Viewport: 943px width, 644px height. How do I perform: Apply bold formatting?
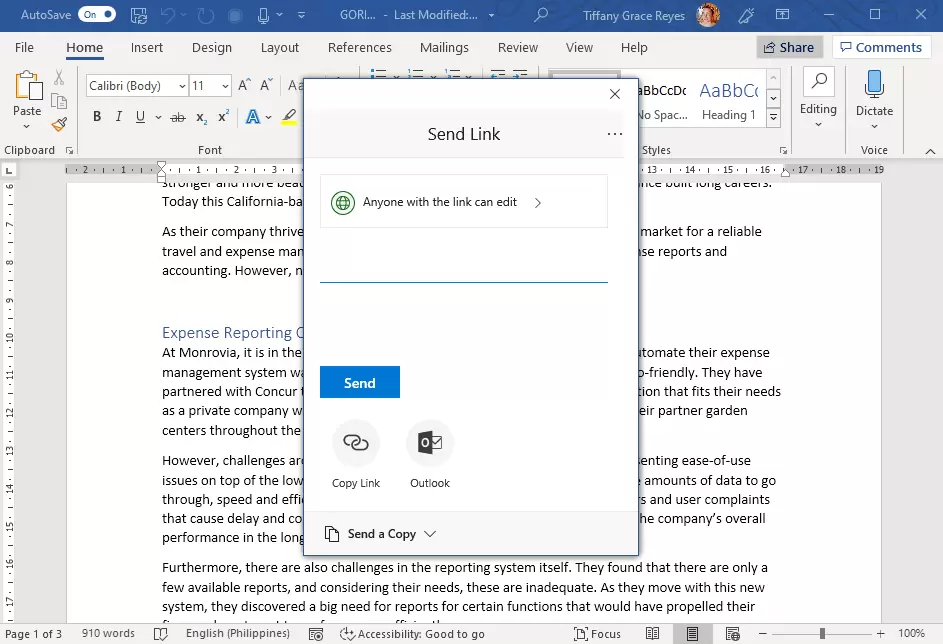[97, 117]
